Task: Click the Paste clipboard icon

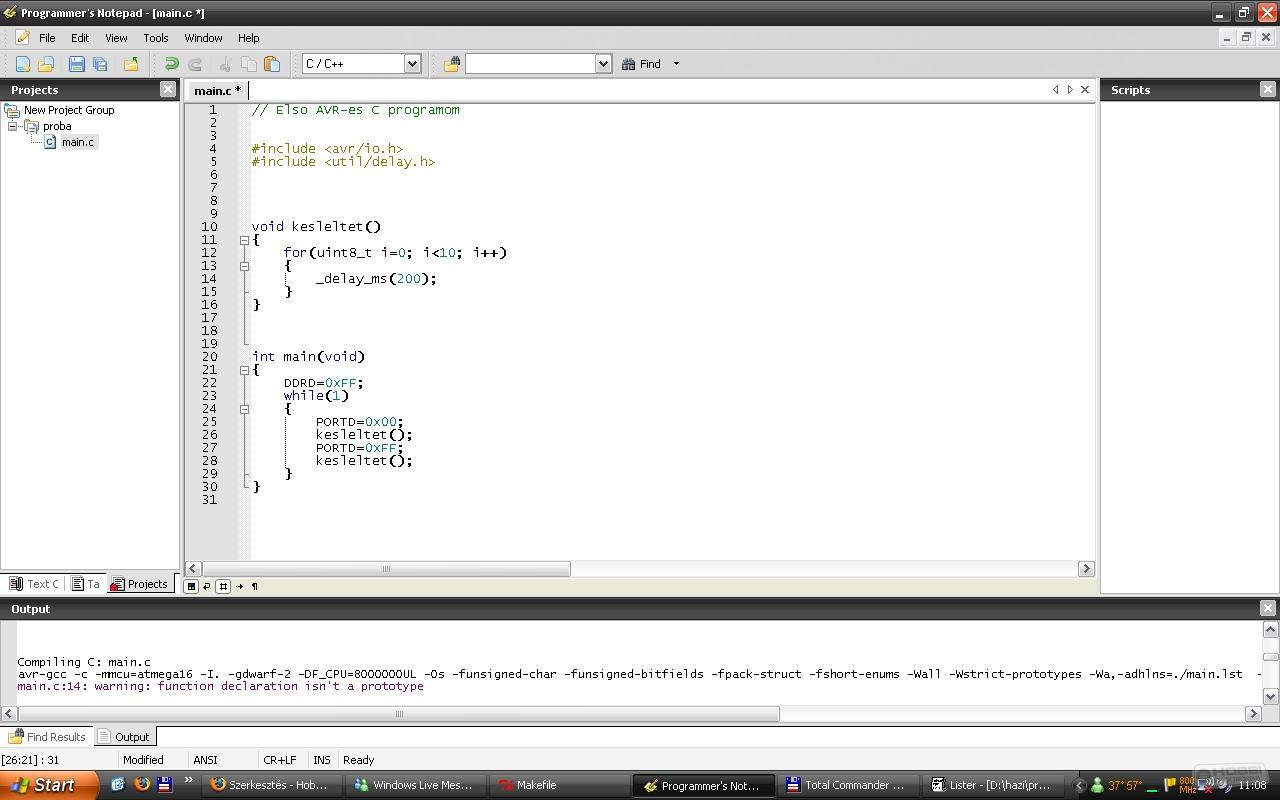Action: [x=272, y=64]
